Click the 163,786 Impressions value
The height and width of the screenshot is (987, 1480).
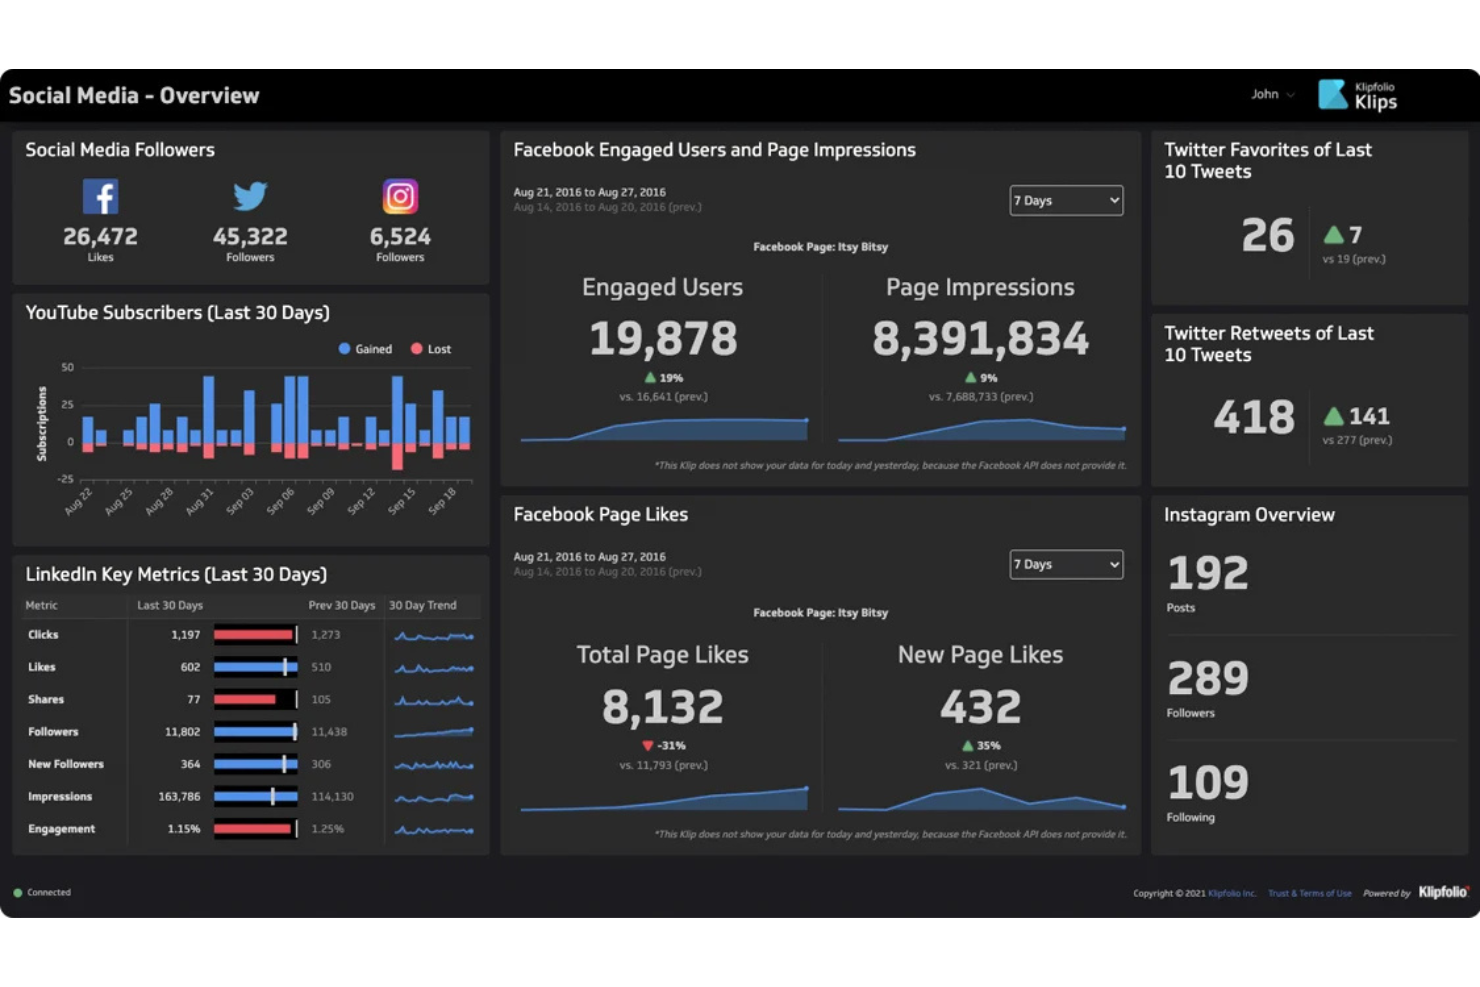[179, 797]
